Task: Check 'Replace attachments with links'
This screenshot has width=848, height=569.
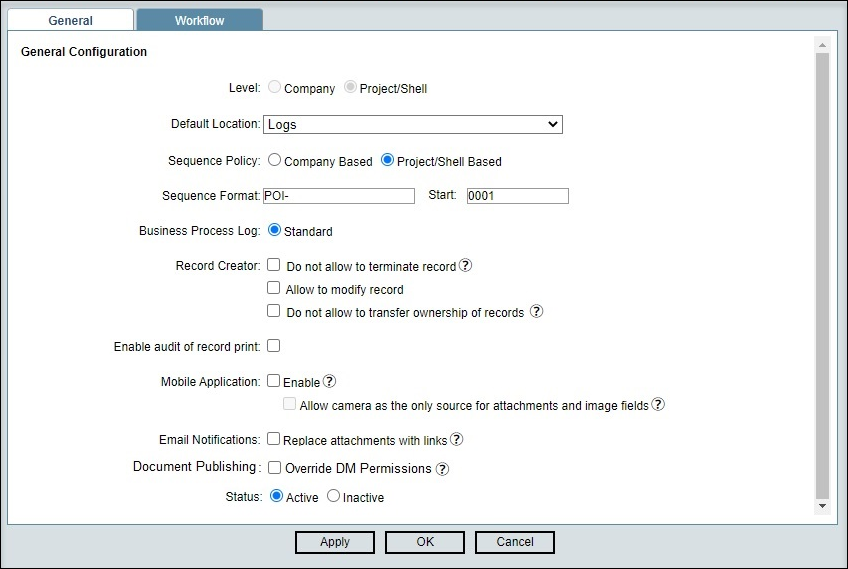Action: (274, 439)
